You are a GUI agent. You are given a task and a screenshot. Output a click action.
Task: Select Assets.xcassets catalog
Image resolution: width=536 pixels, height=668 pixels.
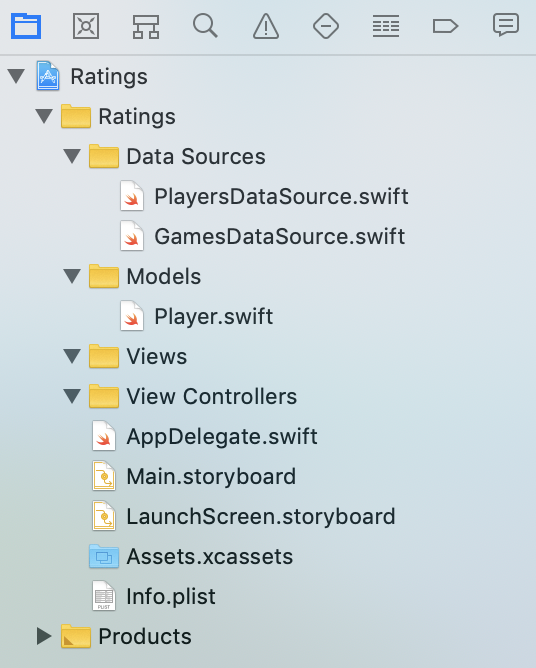click(191, 557)
